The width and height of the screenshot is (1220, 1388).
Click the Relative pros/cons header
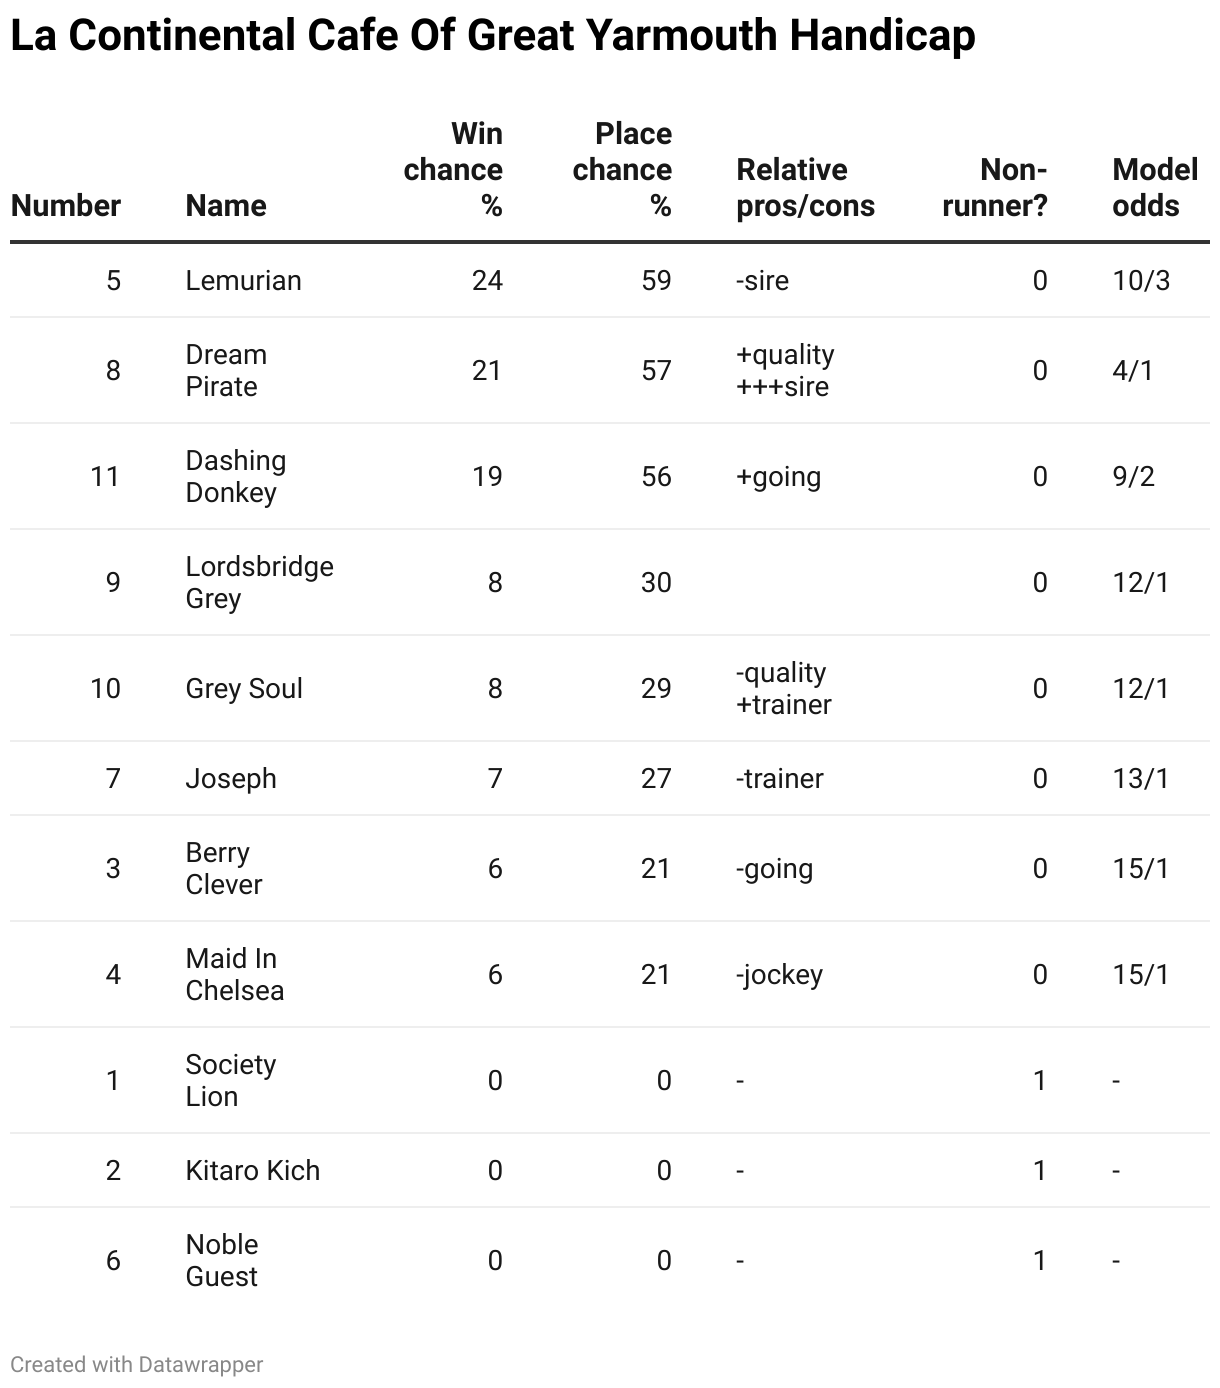[x=805, y=188]
